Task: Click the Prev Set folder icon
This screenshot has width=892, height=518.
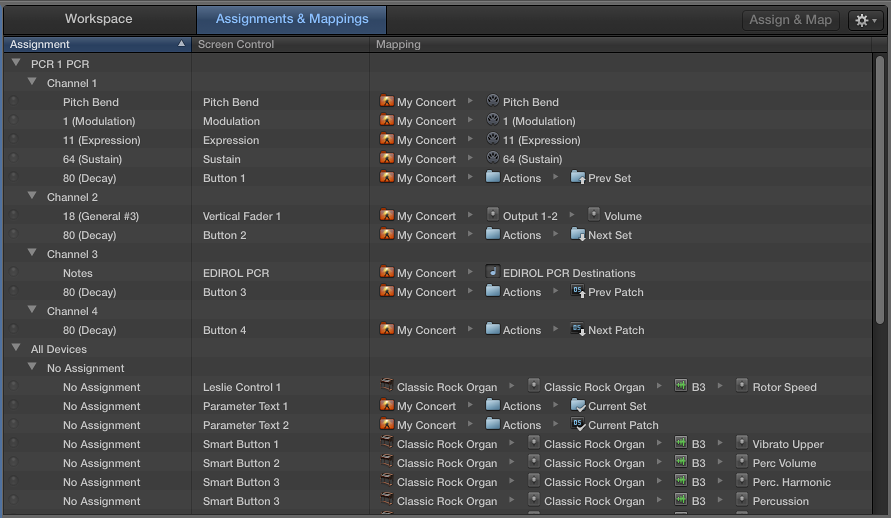Action: (578, 177)
